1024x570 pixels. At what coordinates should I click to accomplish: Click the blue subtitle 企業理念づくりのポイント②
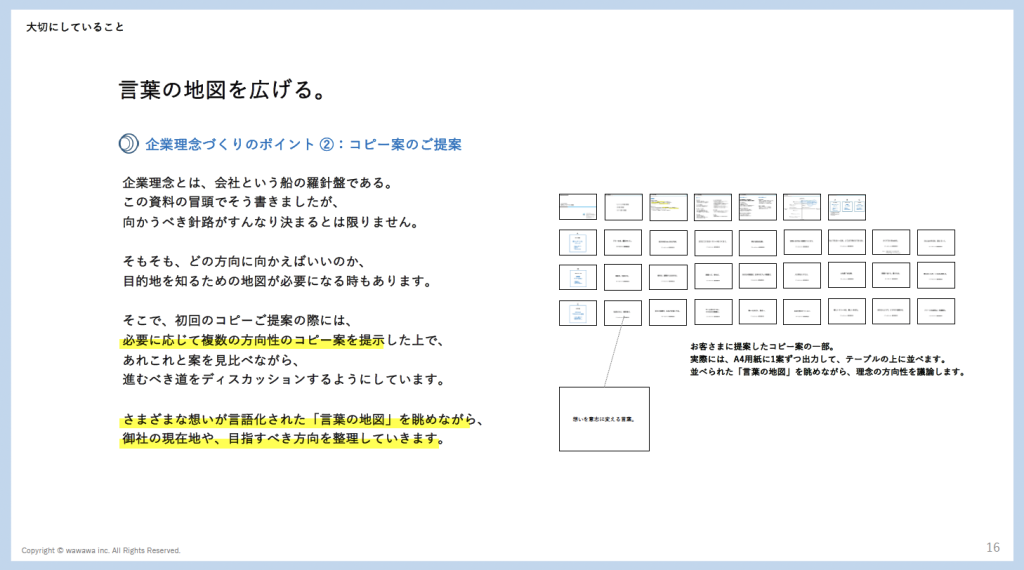point(303,144)
